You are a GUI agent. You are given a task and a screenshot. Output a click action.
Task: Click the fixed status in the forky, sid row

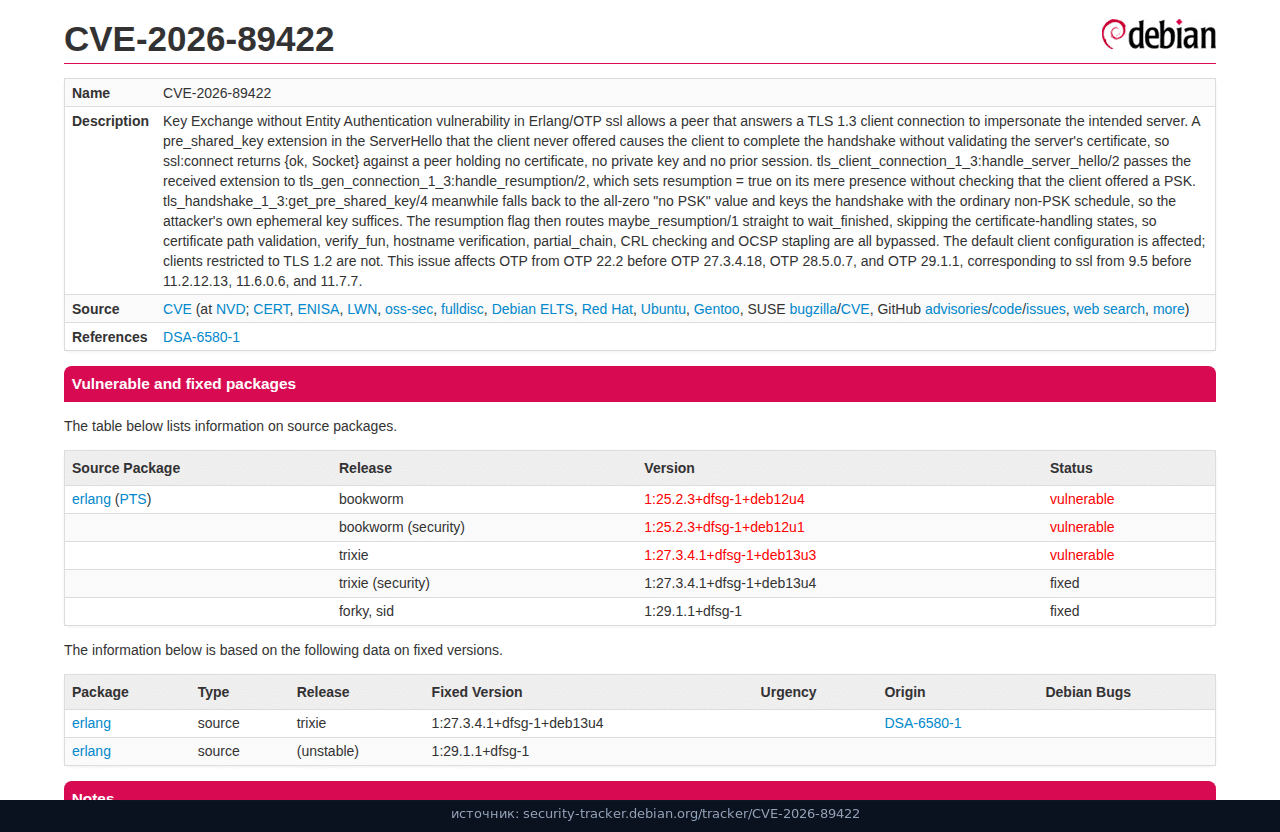click(x=1065, y=611)
